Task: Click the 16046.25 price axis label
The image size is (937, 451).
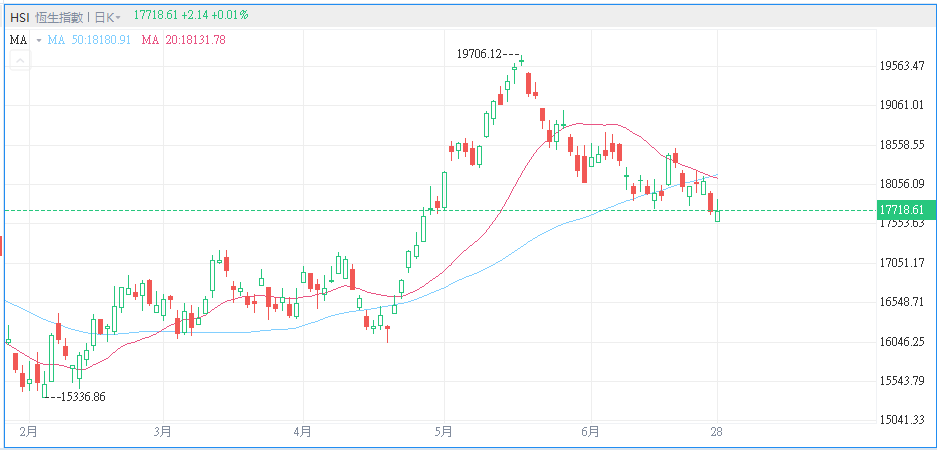Action: [902, 341]
